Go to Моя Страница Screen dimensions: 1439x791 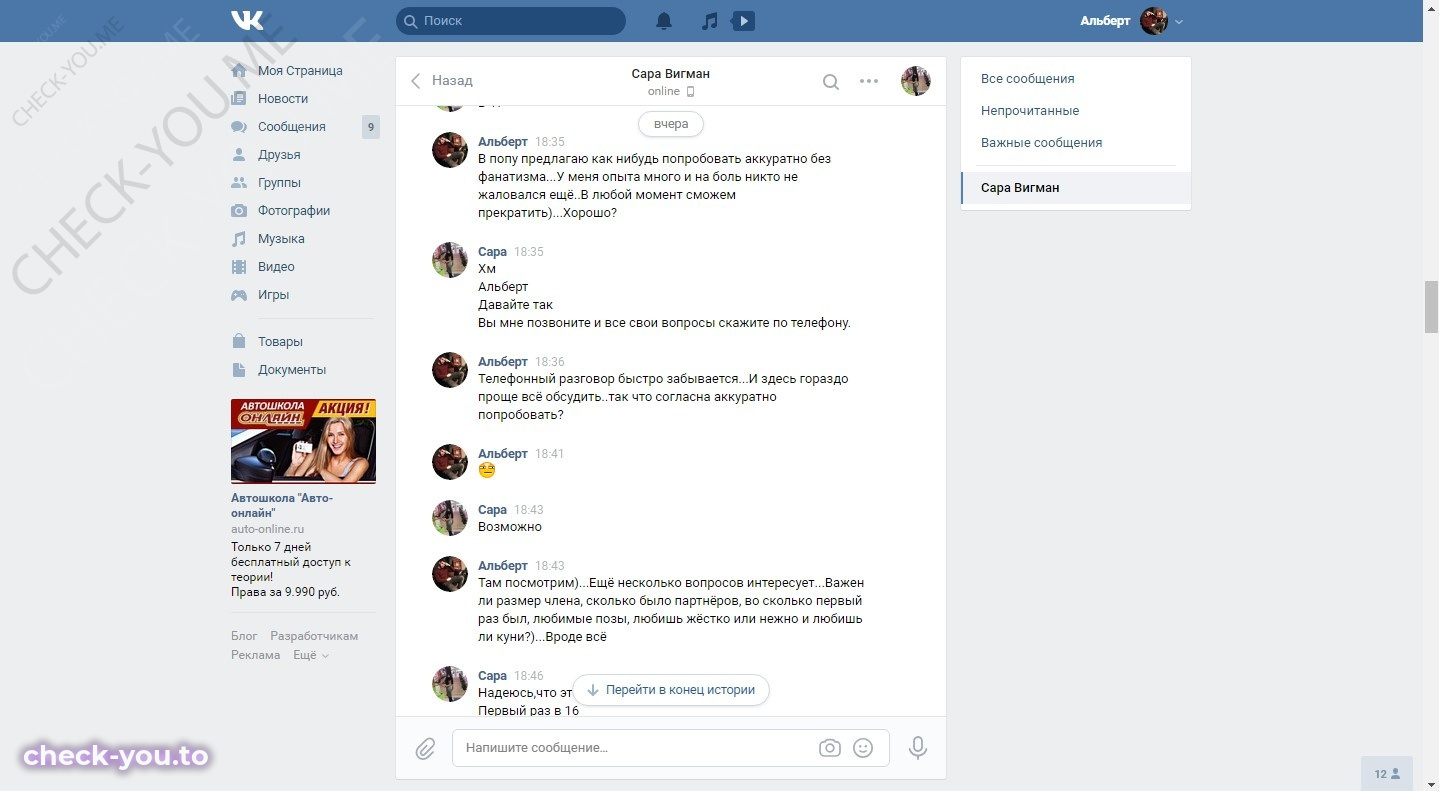tap(300, 71)
